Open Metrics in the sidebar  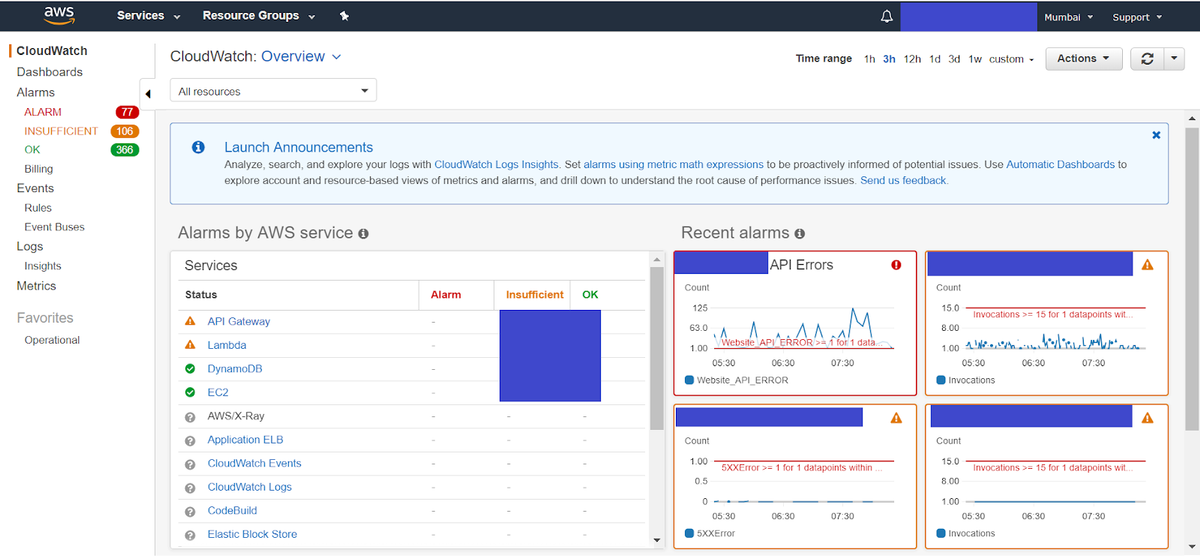[37, 286]
